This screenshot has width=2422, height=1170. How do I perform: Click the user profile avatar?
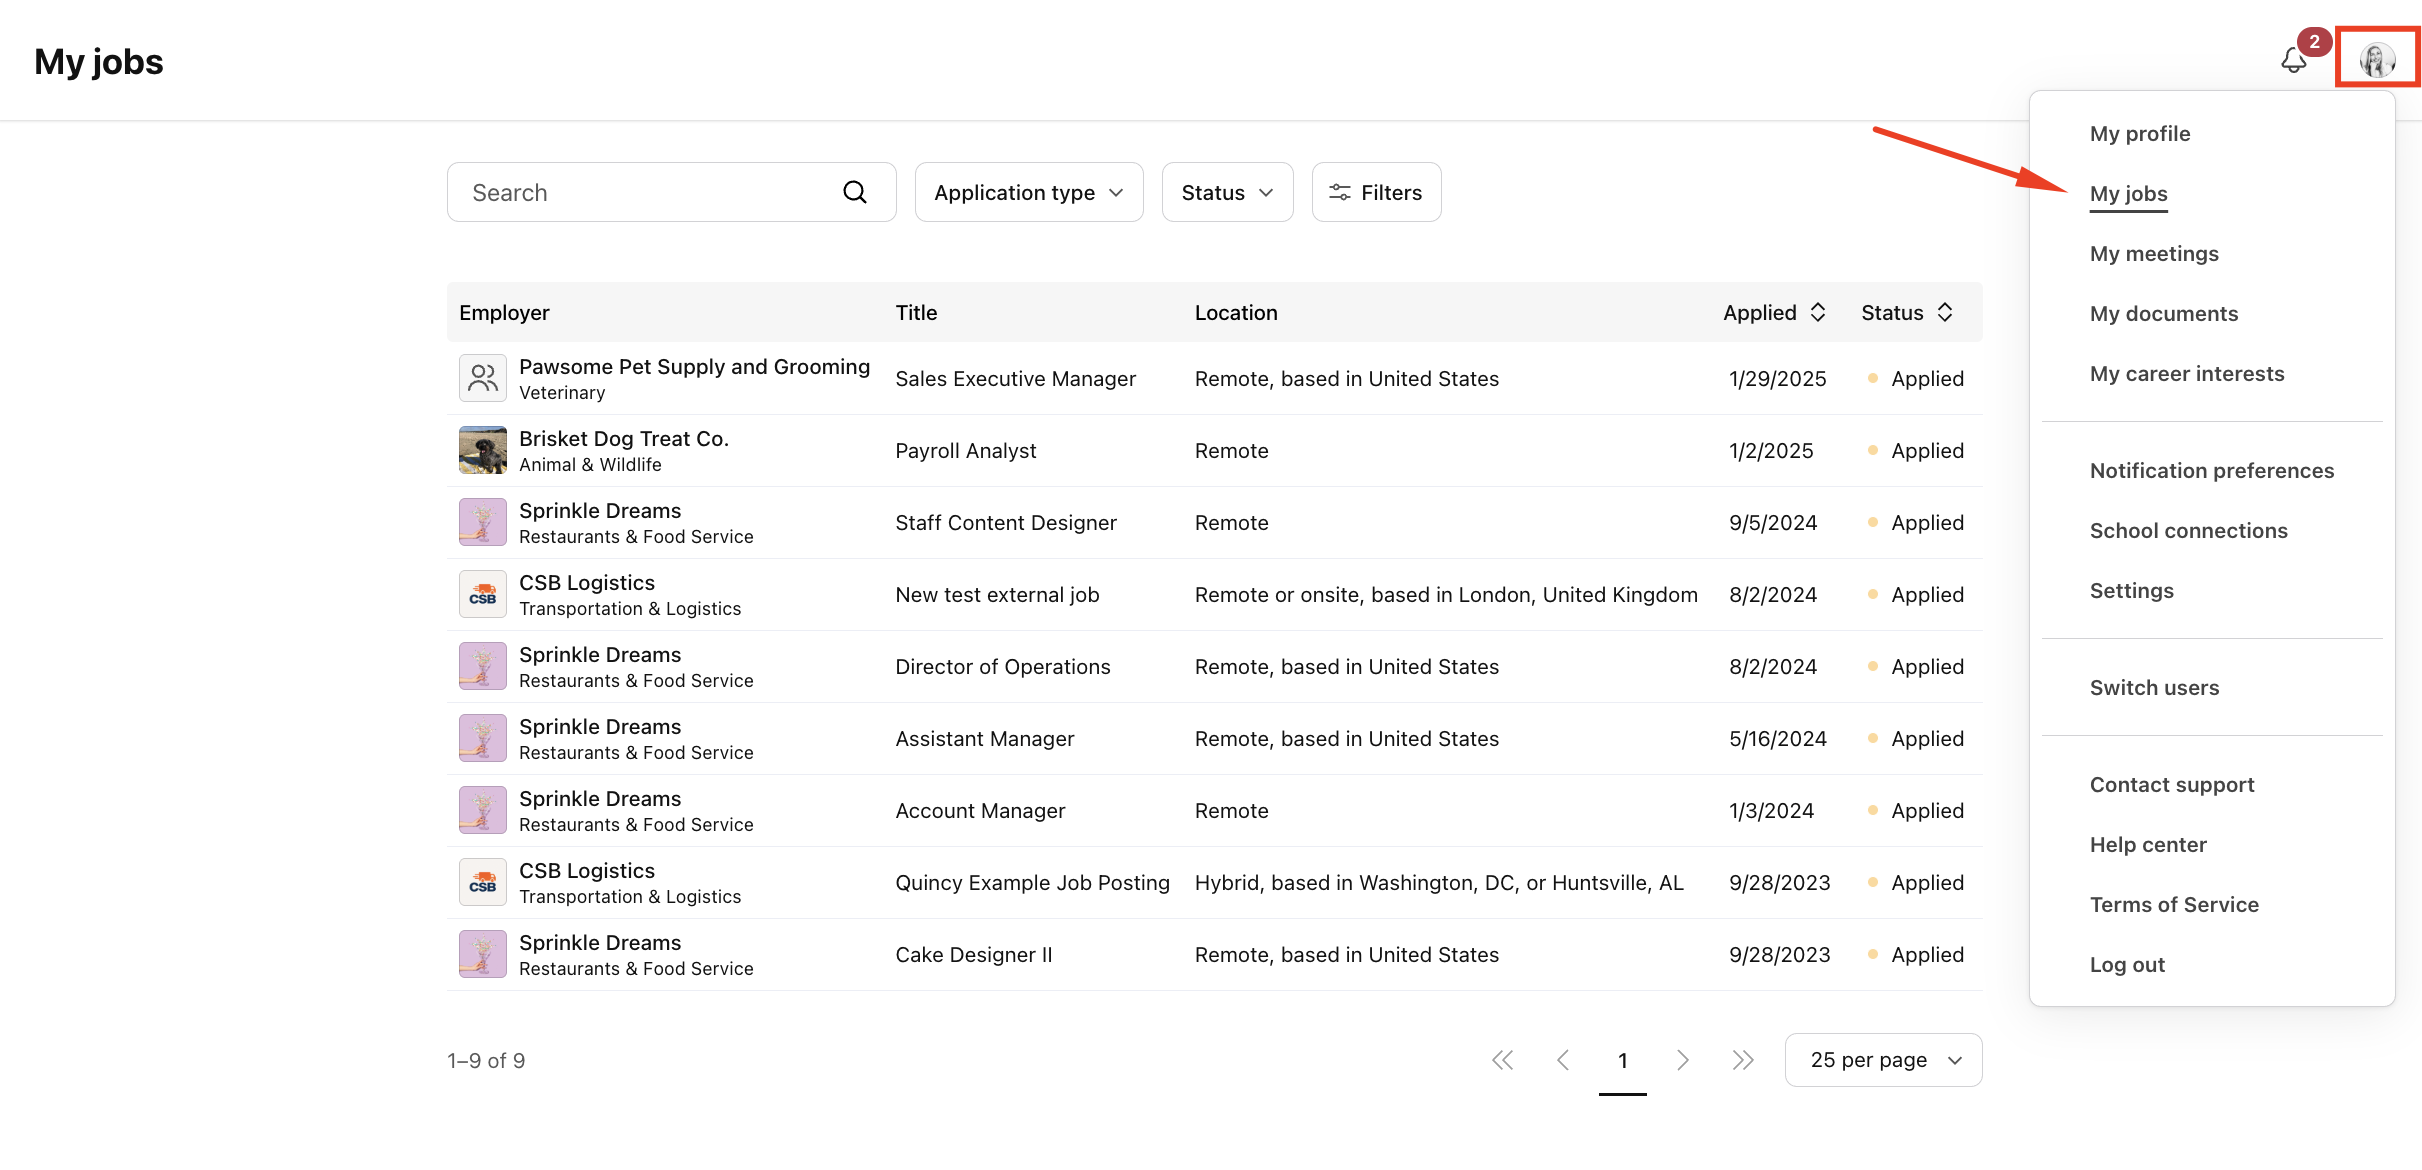point(2376,60)
